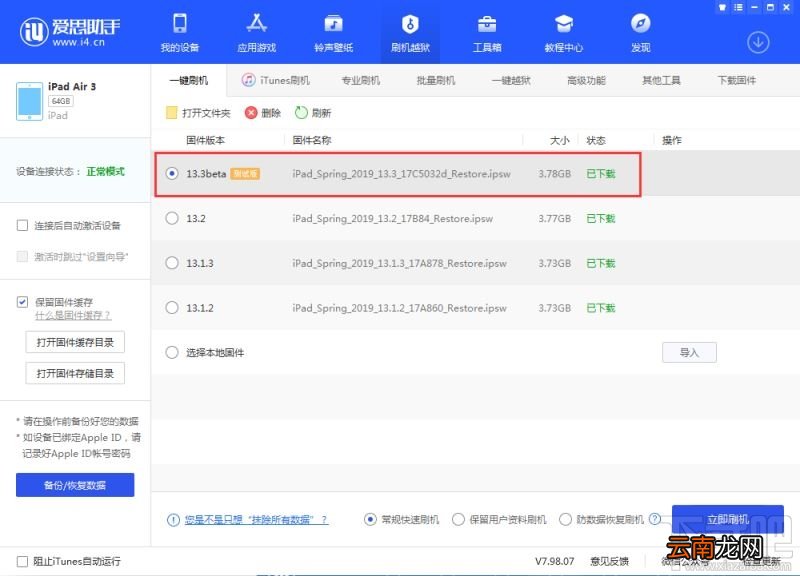Click the iPad Air 3 device thumbnail
The height and width of the screenshot is (576, 800).
pos(29,101)
